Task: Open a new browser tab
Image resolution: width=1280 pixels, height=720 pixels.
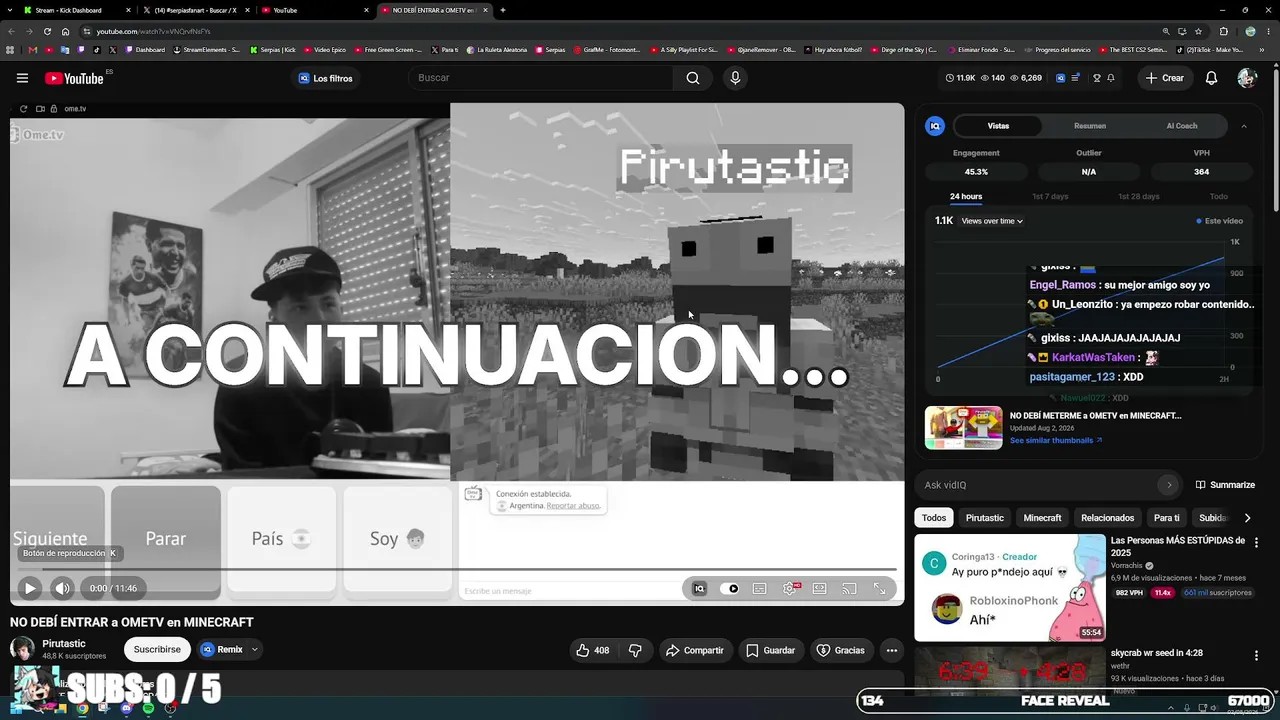Action: pyautogui.click(x=502, y=10)
